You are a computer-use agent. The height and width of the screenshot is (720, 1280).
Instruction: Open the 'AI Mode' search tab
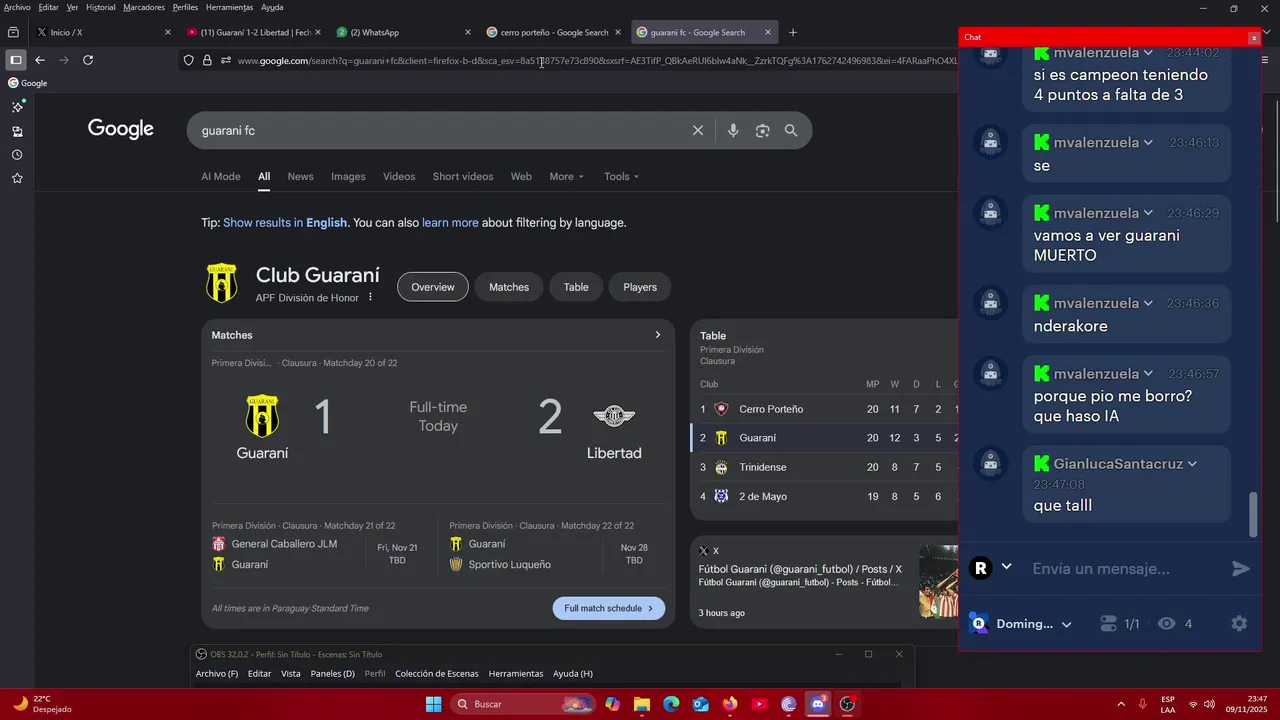tap(221, 176)
